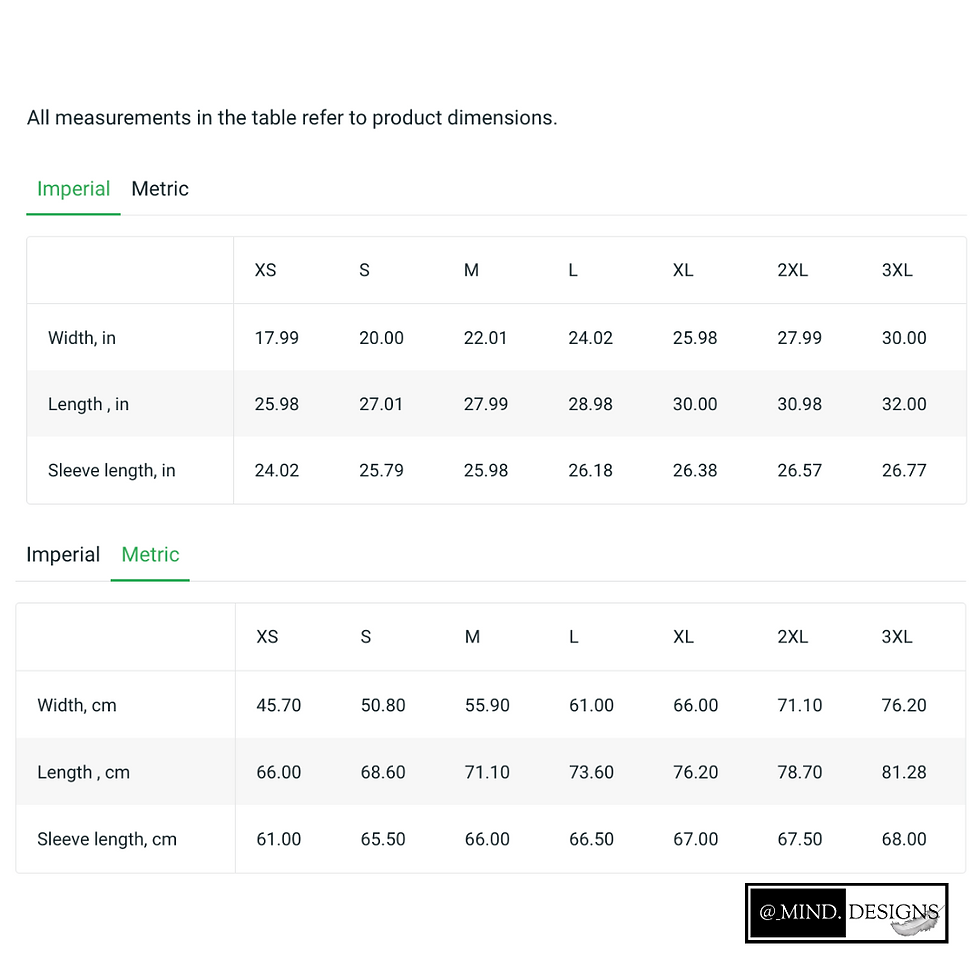Select 2XL sleeve length value 26.57
This screenshot has width=980, height=980.
point(799,471)
